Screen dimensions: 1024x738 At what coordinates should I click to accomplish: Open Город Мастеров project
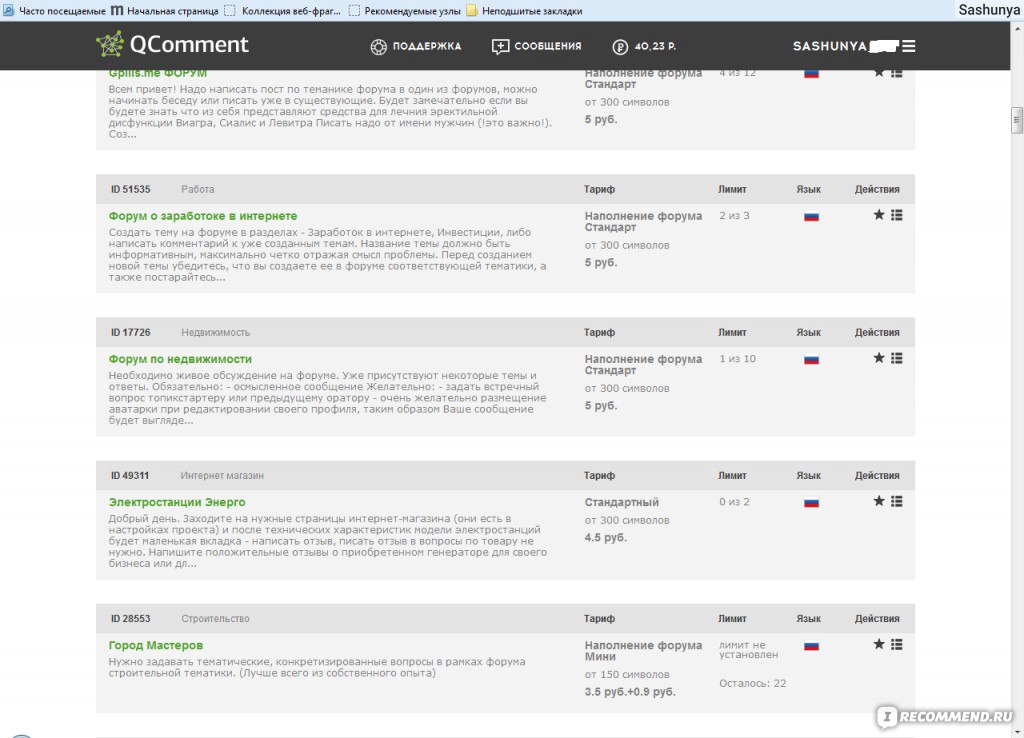155,645
